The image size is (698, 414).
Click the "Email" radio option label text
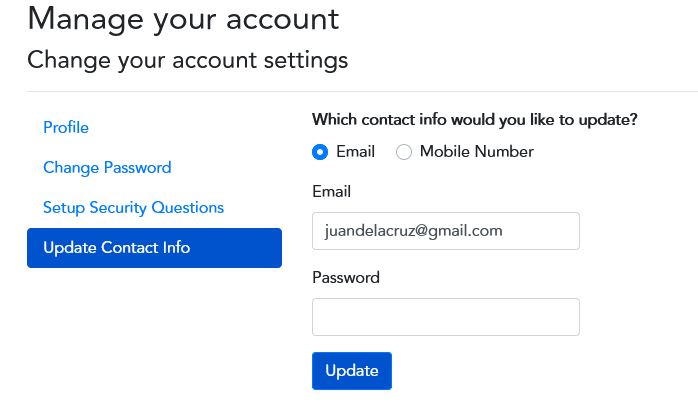coord(355,152)
